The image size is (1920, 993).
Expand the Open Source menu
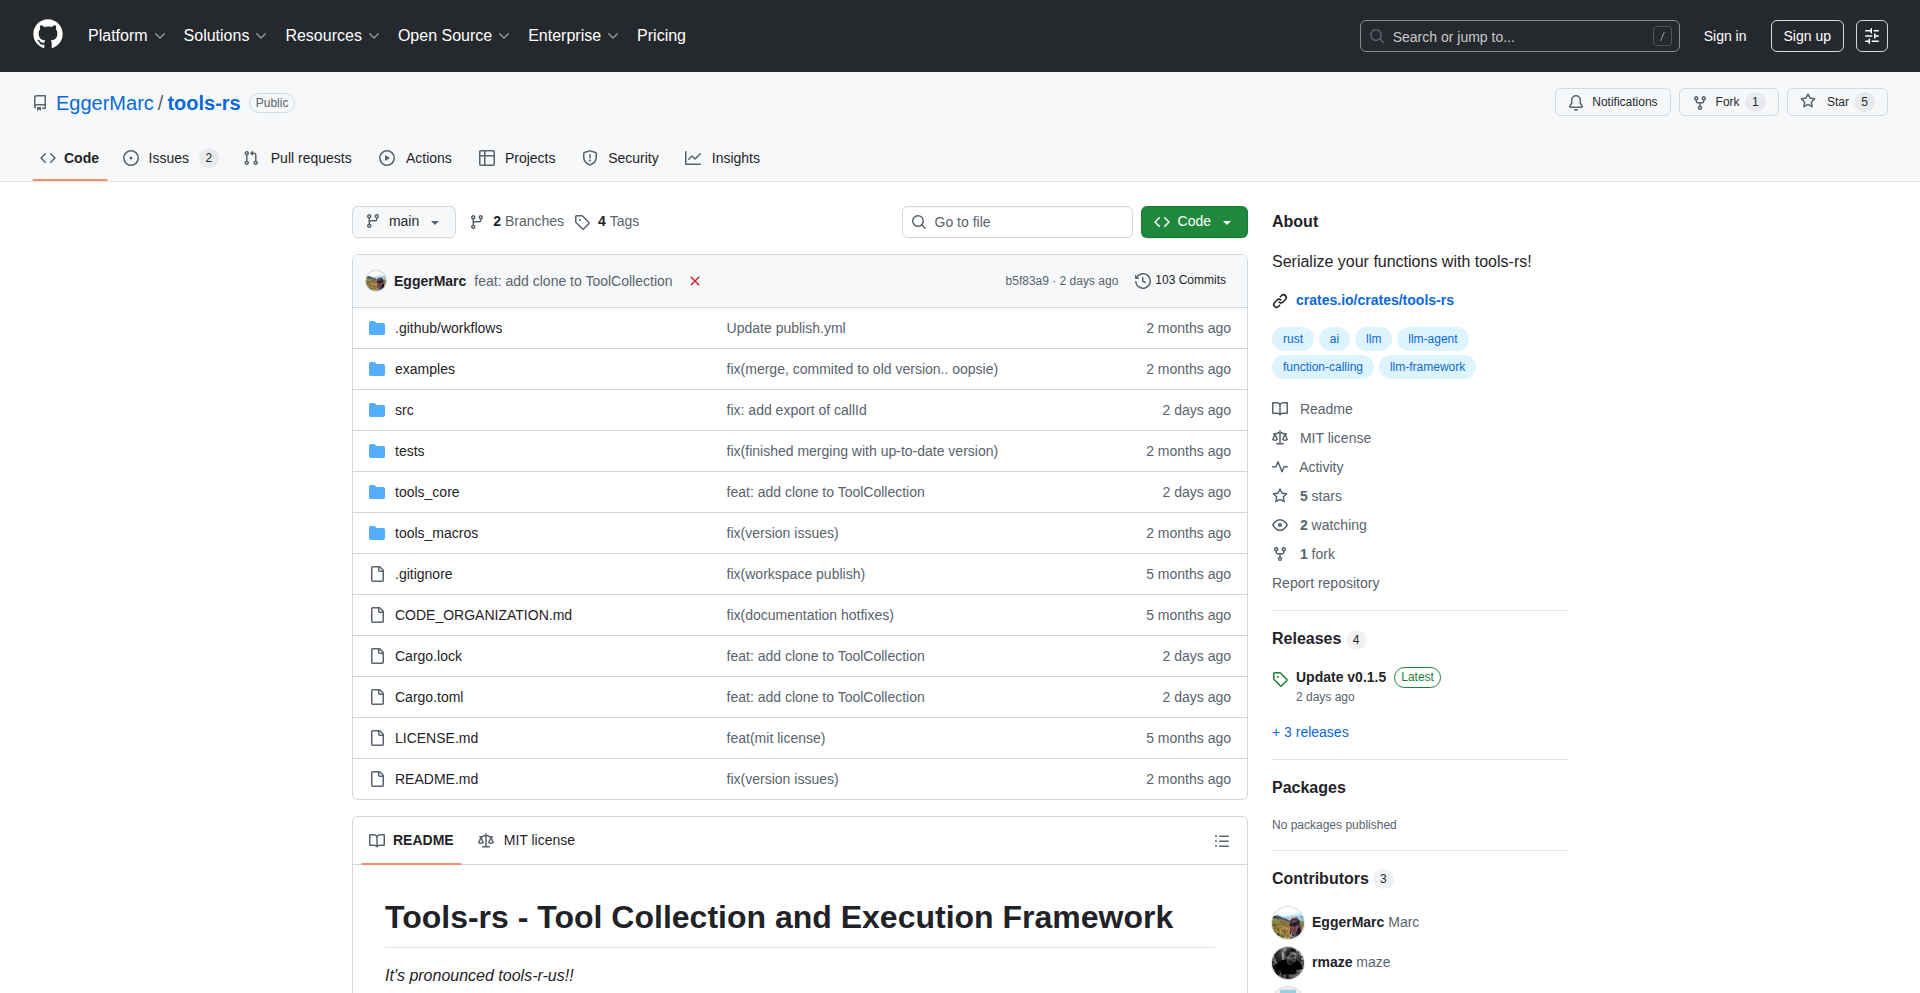[453, 36]
